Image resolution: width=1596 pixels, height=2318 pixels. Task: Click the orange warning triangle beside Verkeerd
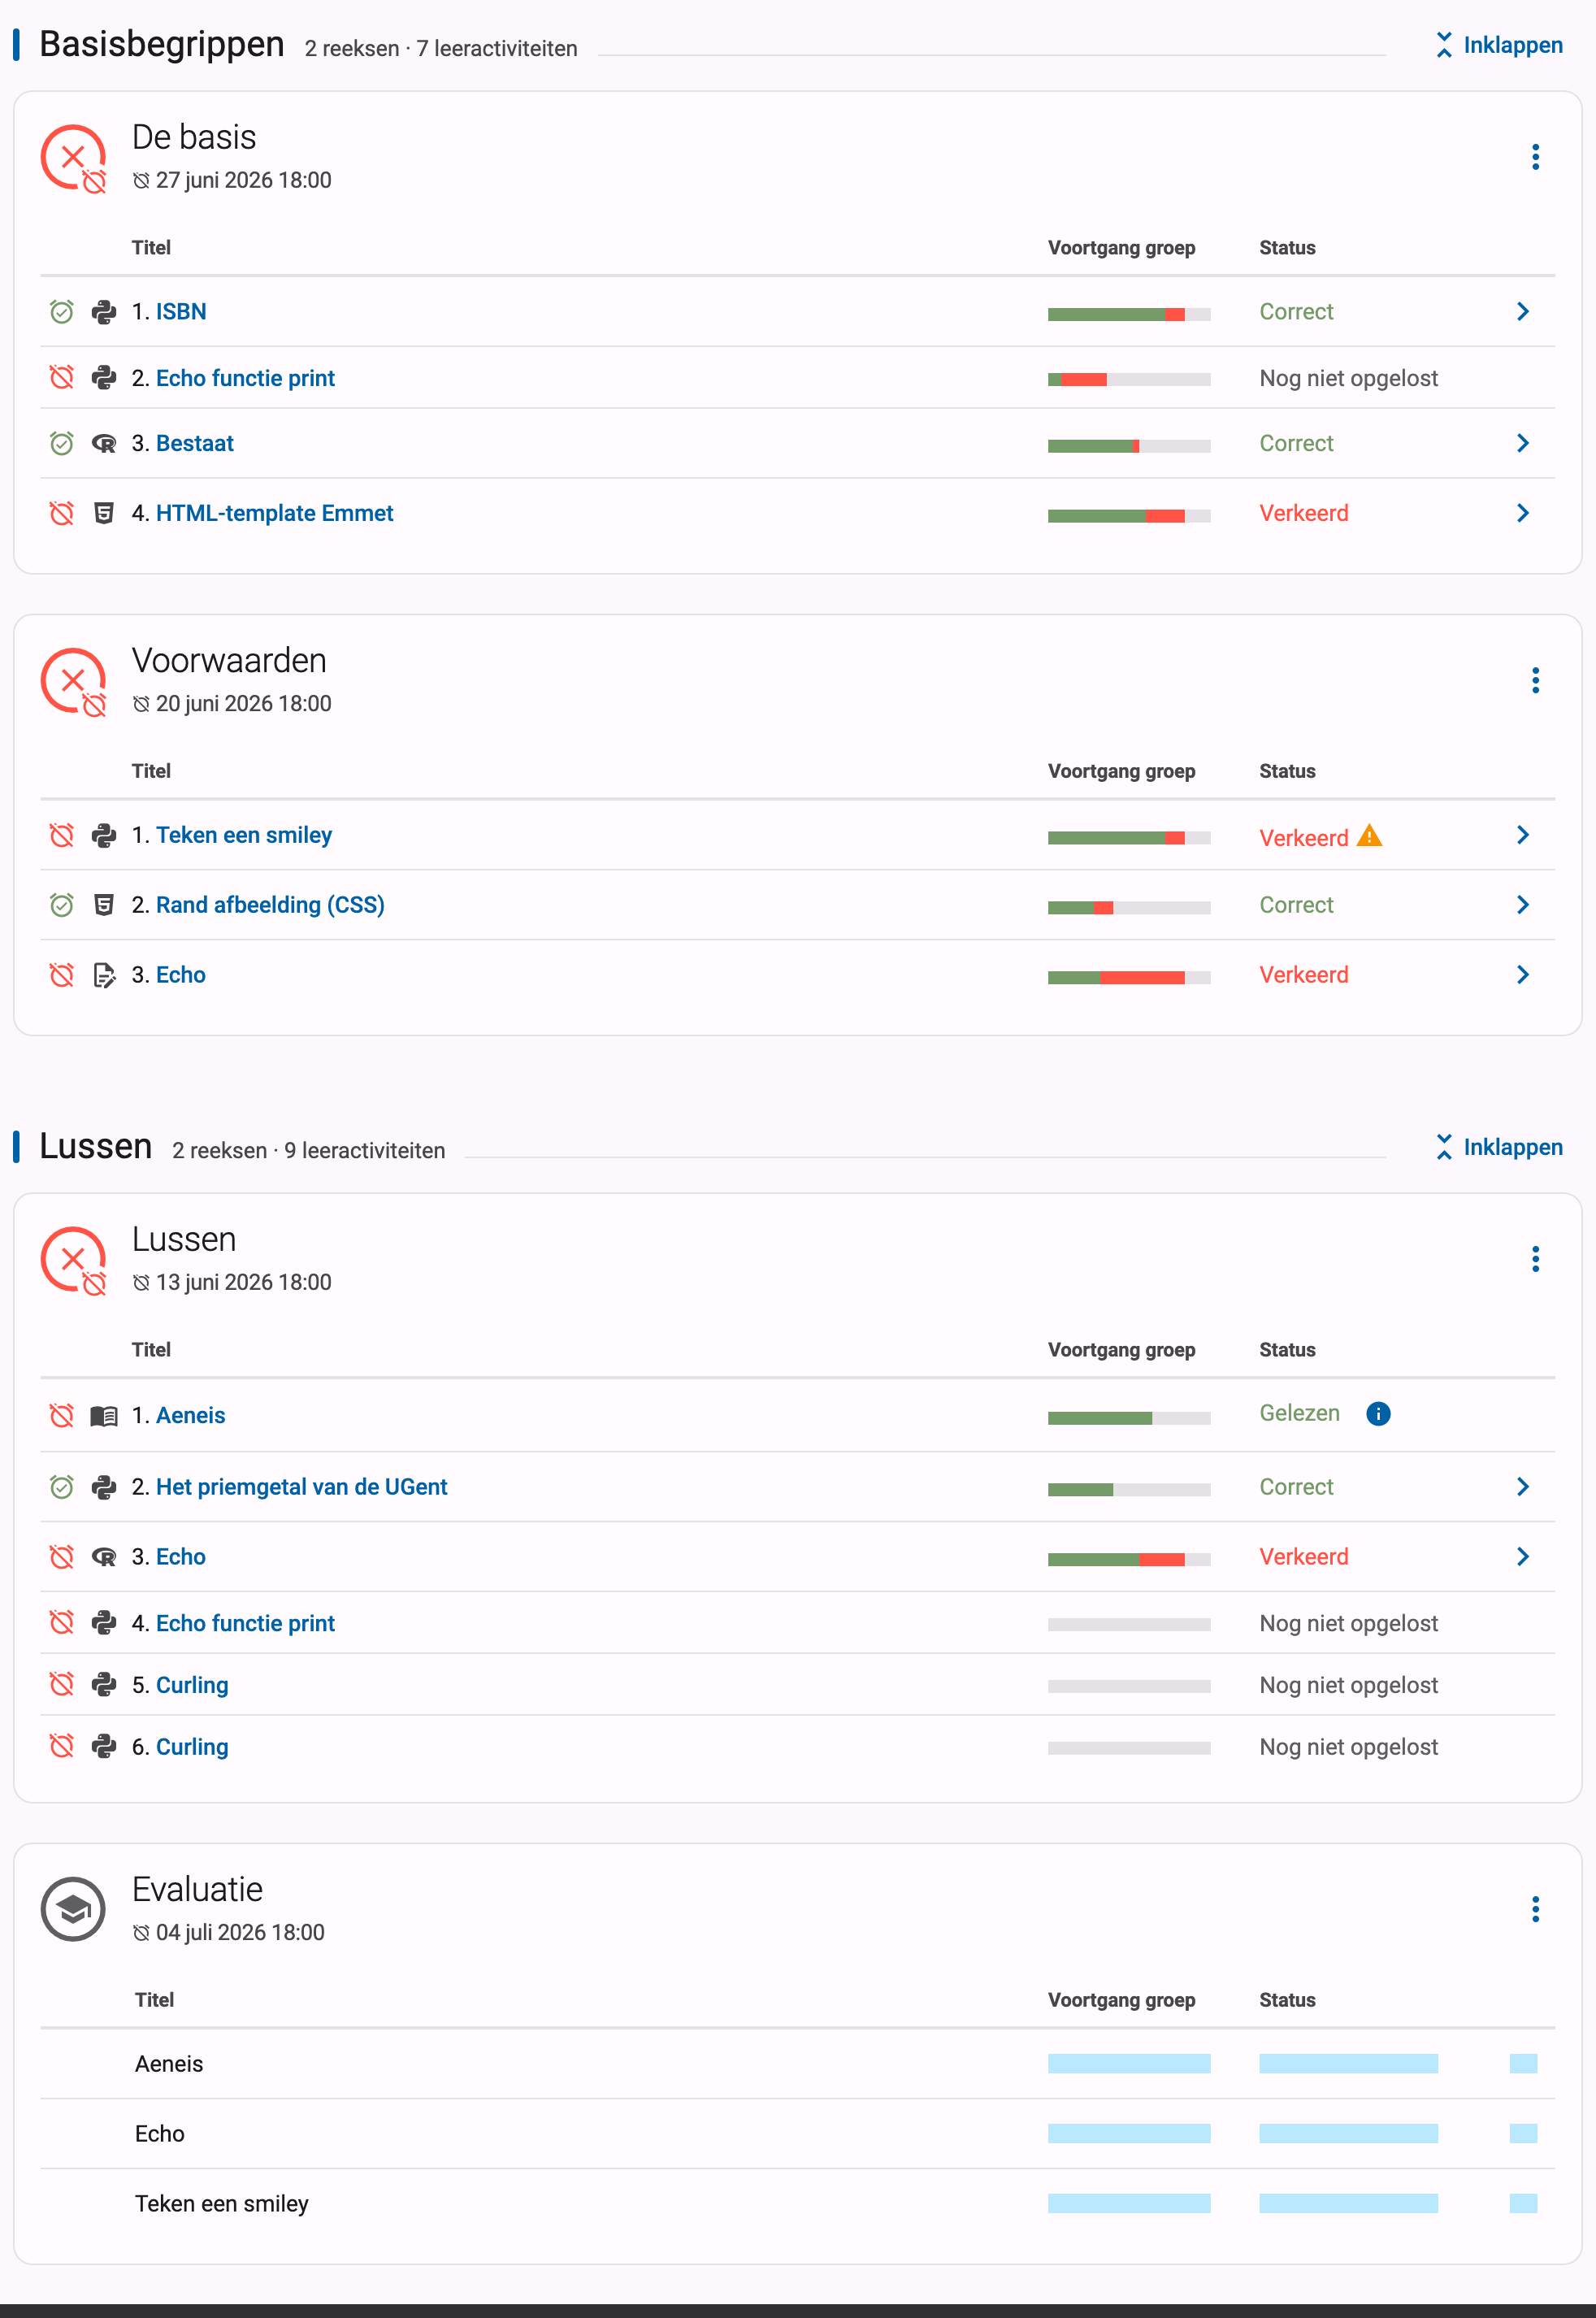click(1369, 835)
